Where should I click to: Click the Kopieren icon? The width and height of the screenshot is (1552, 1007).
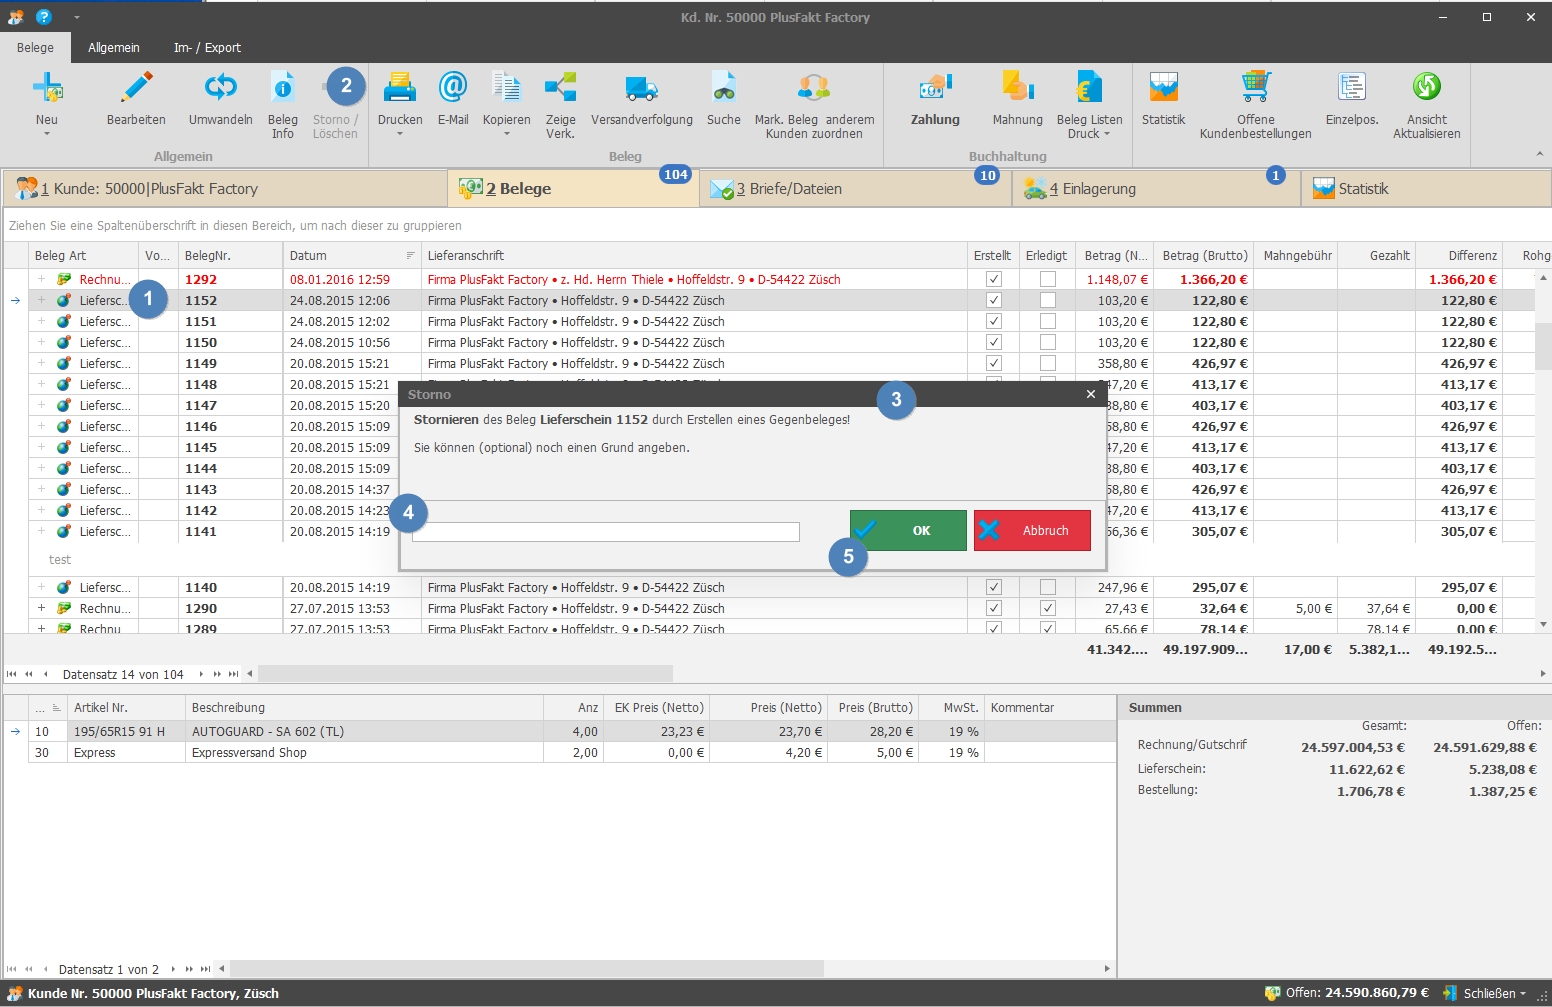coord(507,88)
